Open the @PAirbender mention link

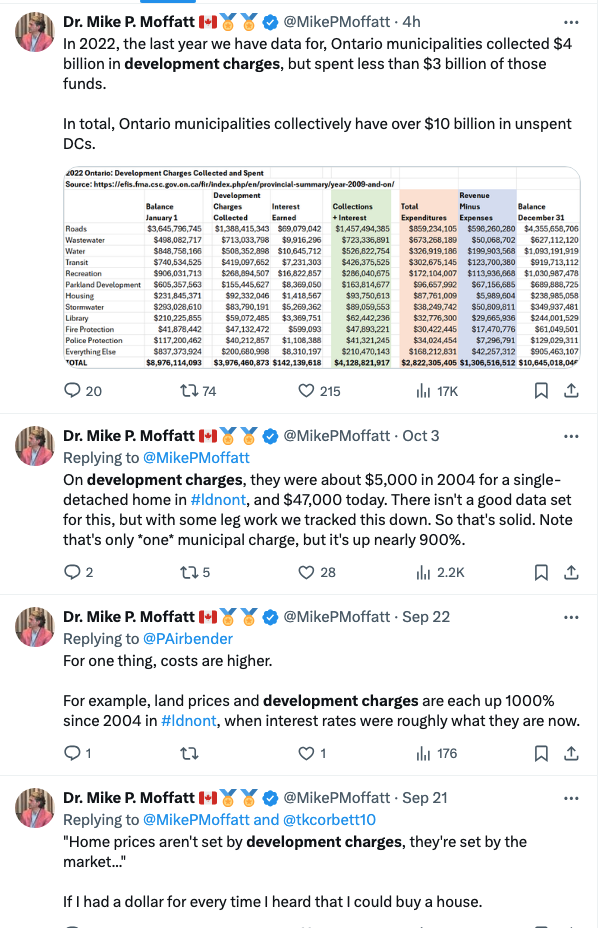click(189, 639)
